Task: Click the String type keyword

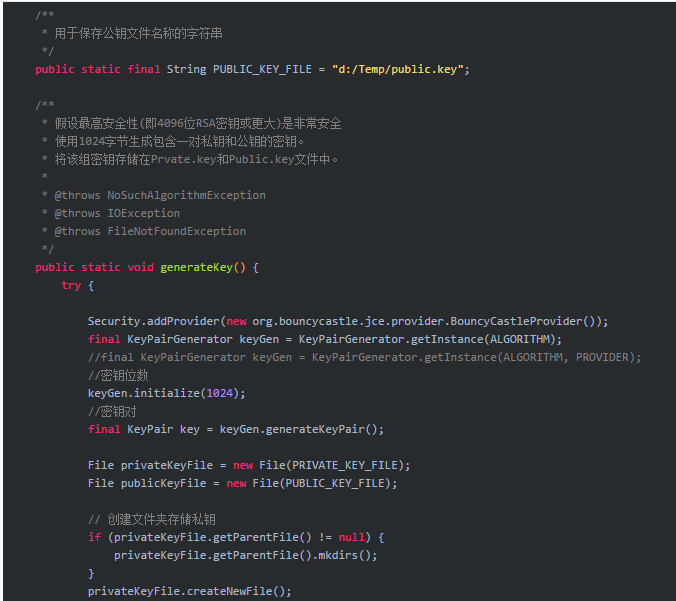Action: coord(186,69)
